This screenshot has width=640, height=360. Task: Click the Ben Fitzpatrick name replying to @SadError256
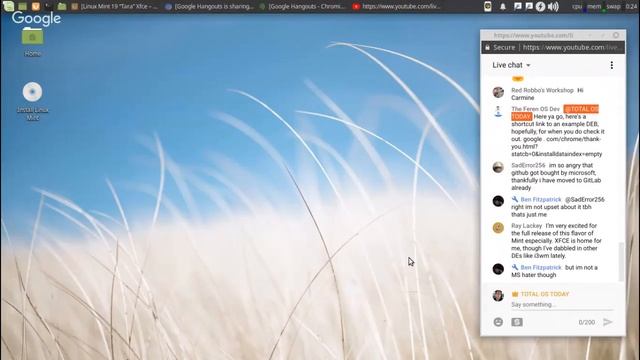pyautogui.click(x=541, y=200)
